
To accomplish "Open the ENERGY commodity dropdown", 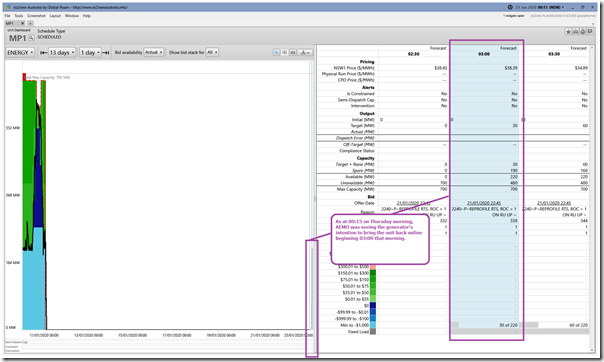I will point(20,52).
